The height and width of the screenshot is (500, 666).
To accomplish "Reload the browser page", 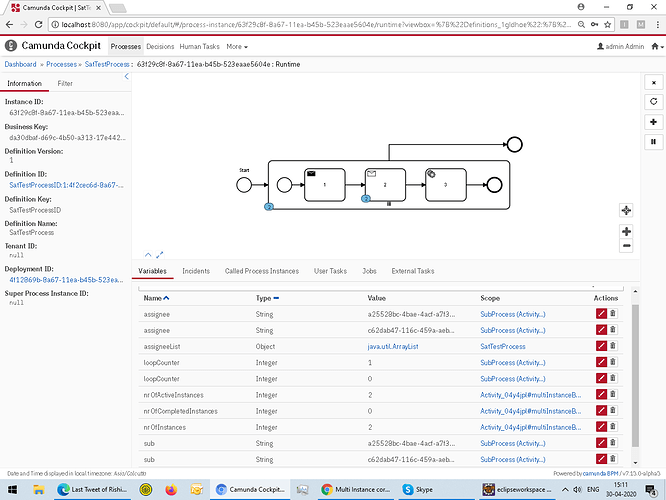I will click(38, 25).
